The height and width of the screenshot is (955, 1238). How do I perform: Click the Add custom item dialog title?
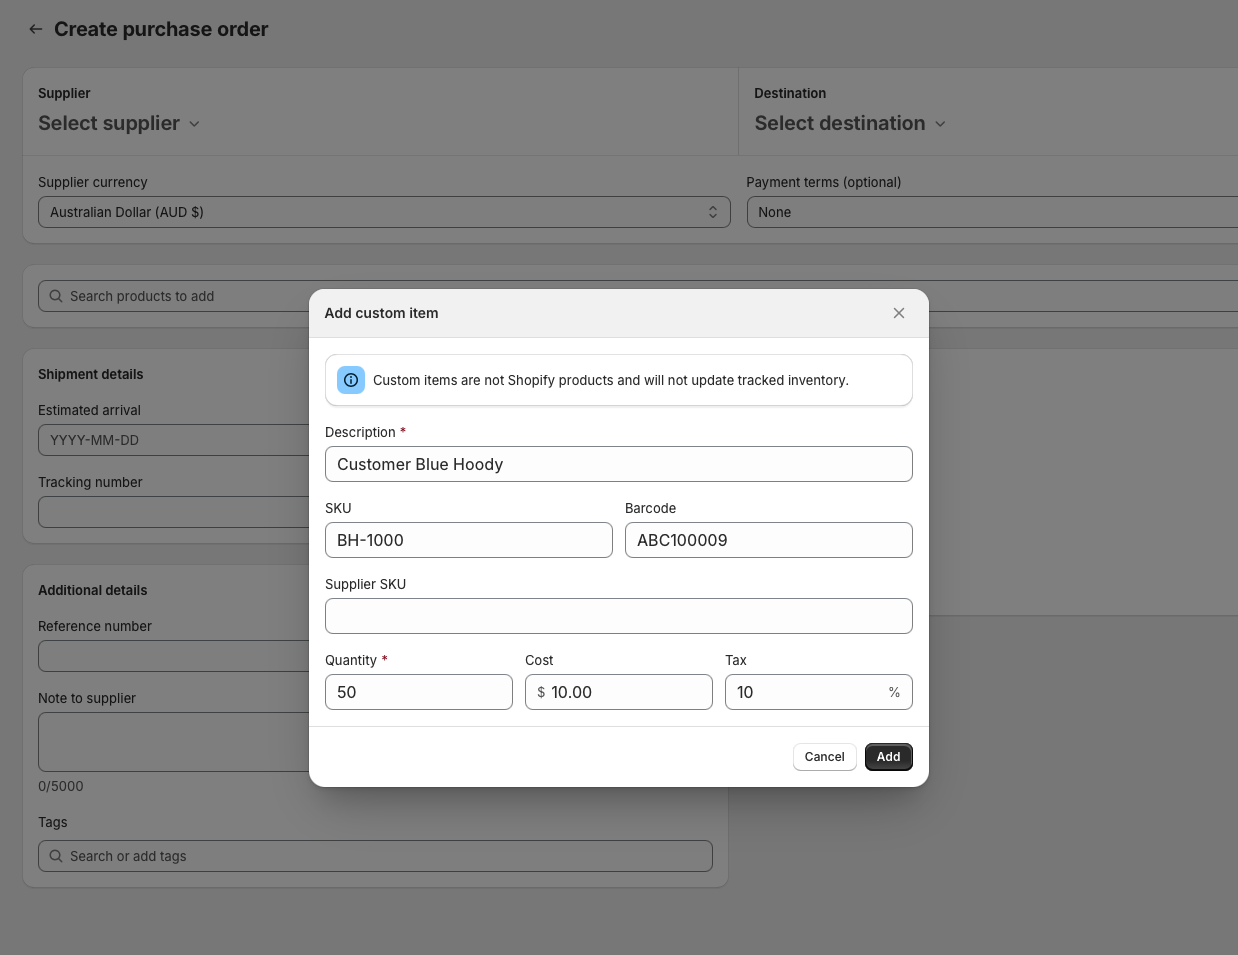click(x=382, y=313)
